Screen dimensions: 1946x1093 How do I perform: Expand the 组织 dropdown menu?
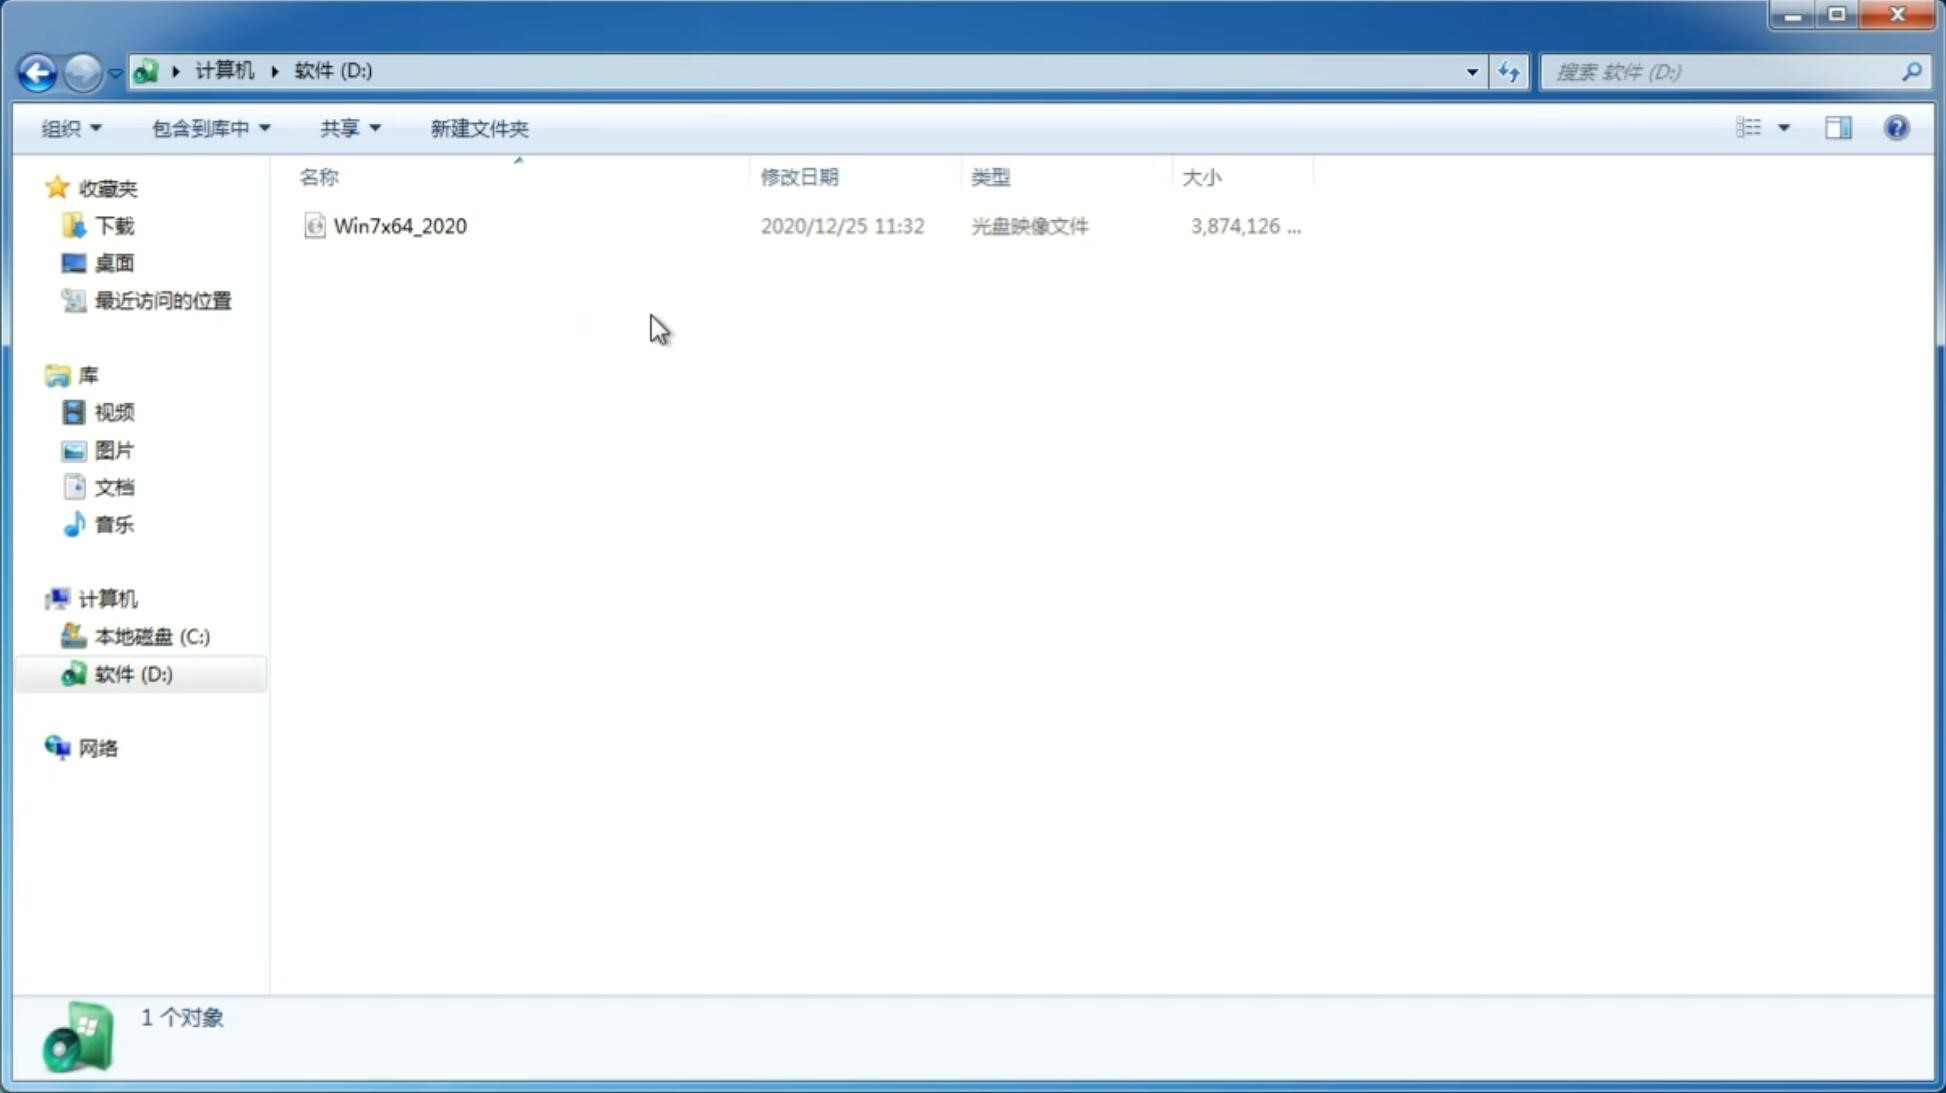71,127
